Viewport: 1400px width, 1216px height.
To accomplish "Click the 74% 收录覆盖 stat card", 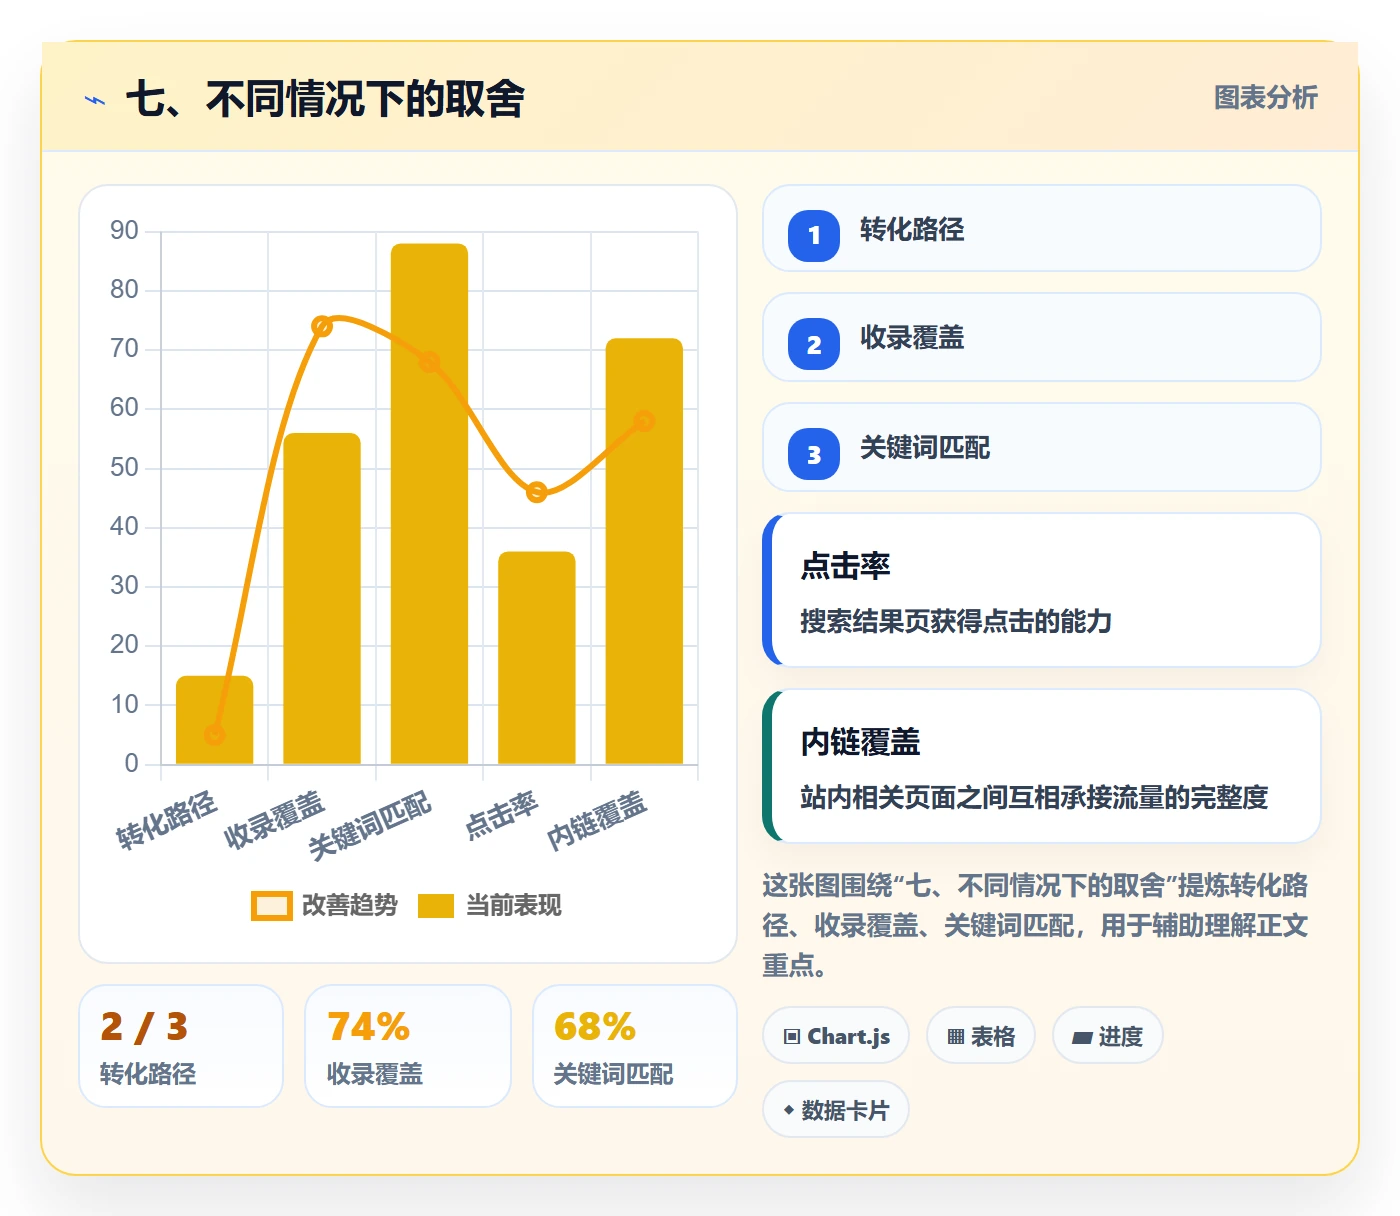I will (408, 1046).
